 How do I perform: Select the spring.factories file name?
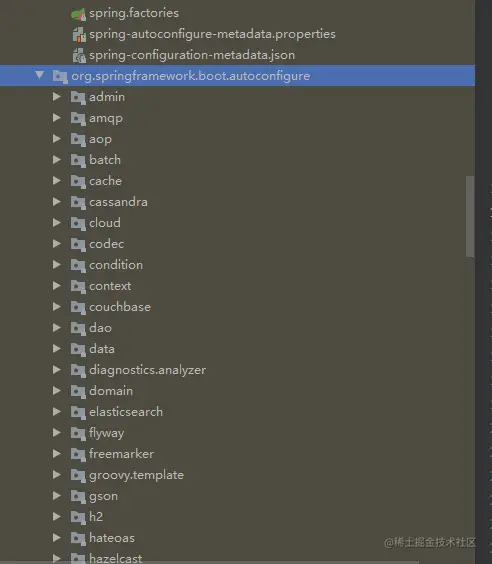click(134, 13)
